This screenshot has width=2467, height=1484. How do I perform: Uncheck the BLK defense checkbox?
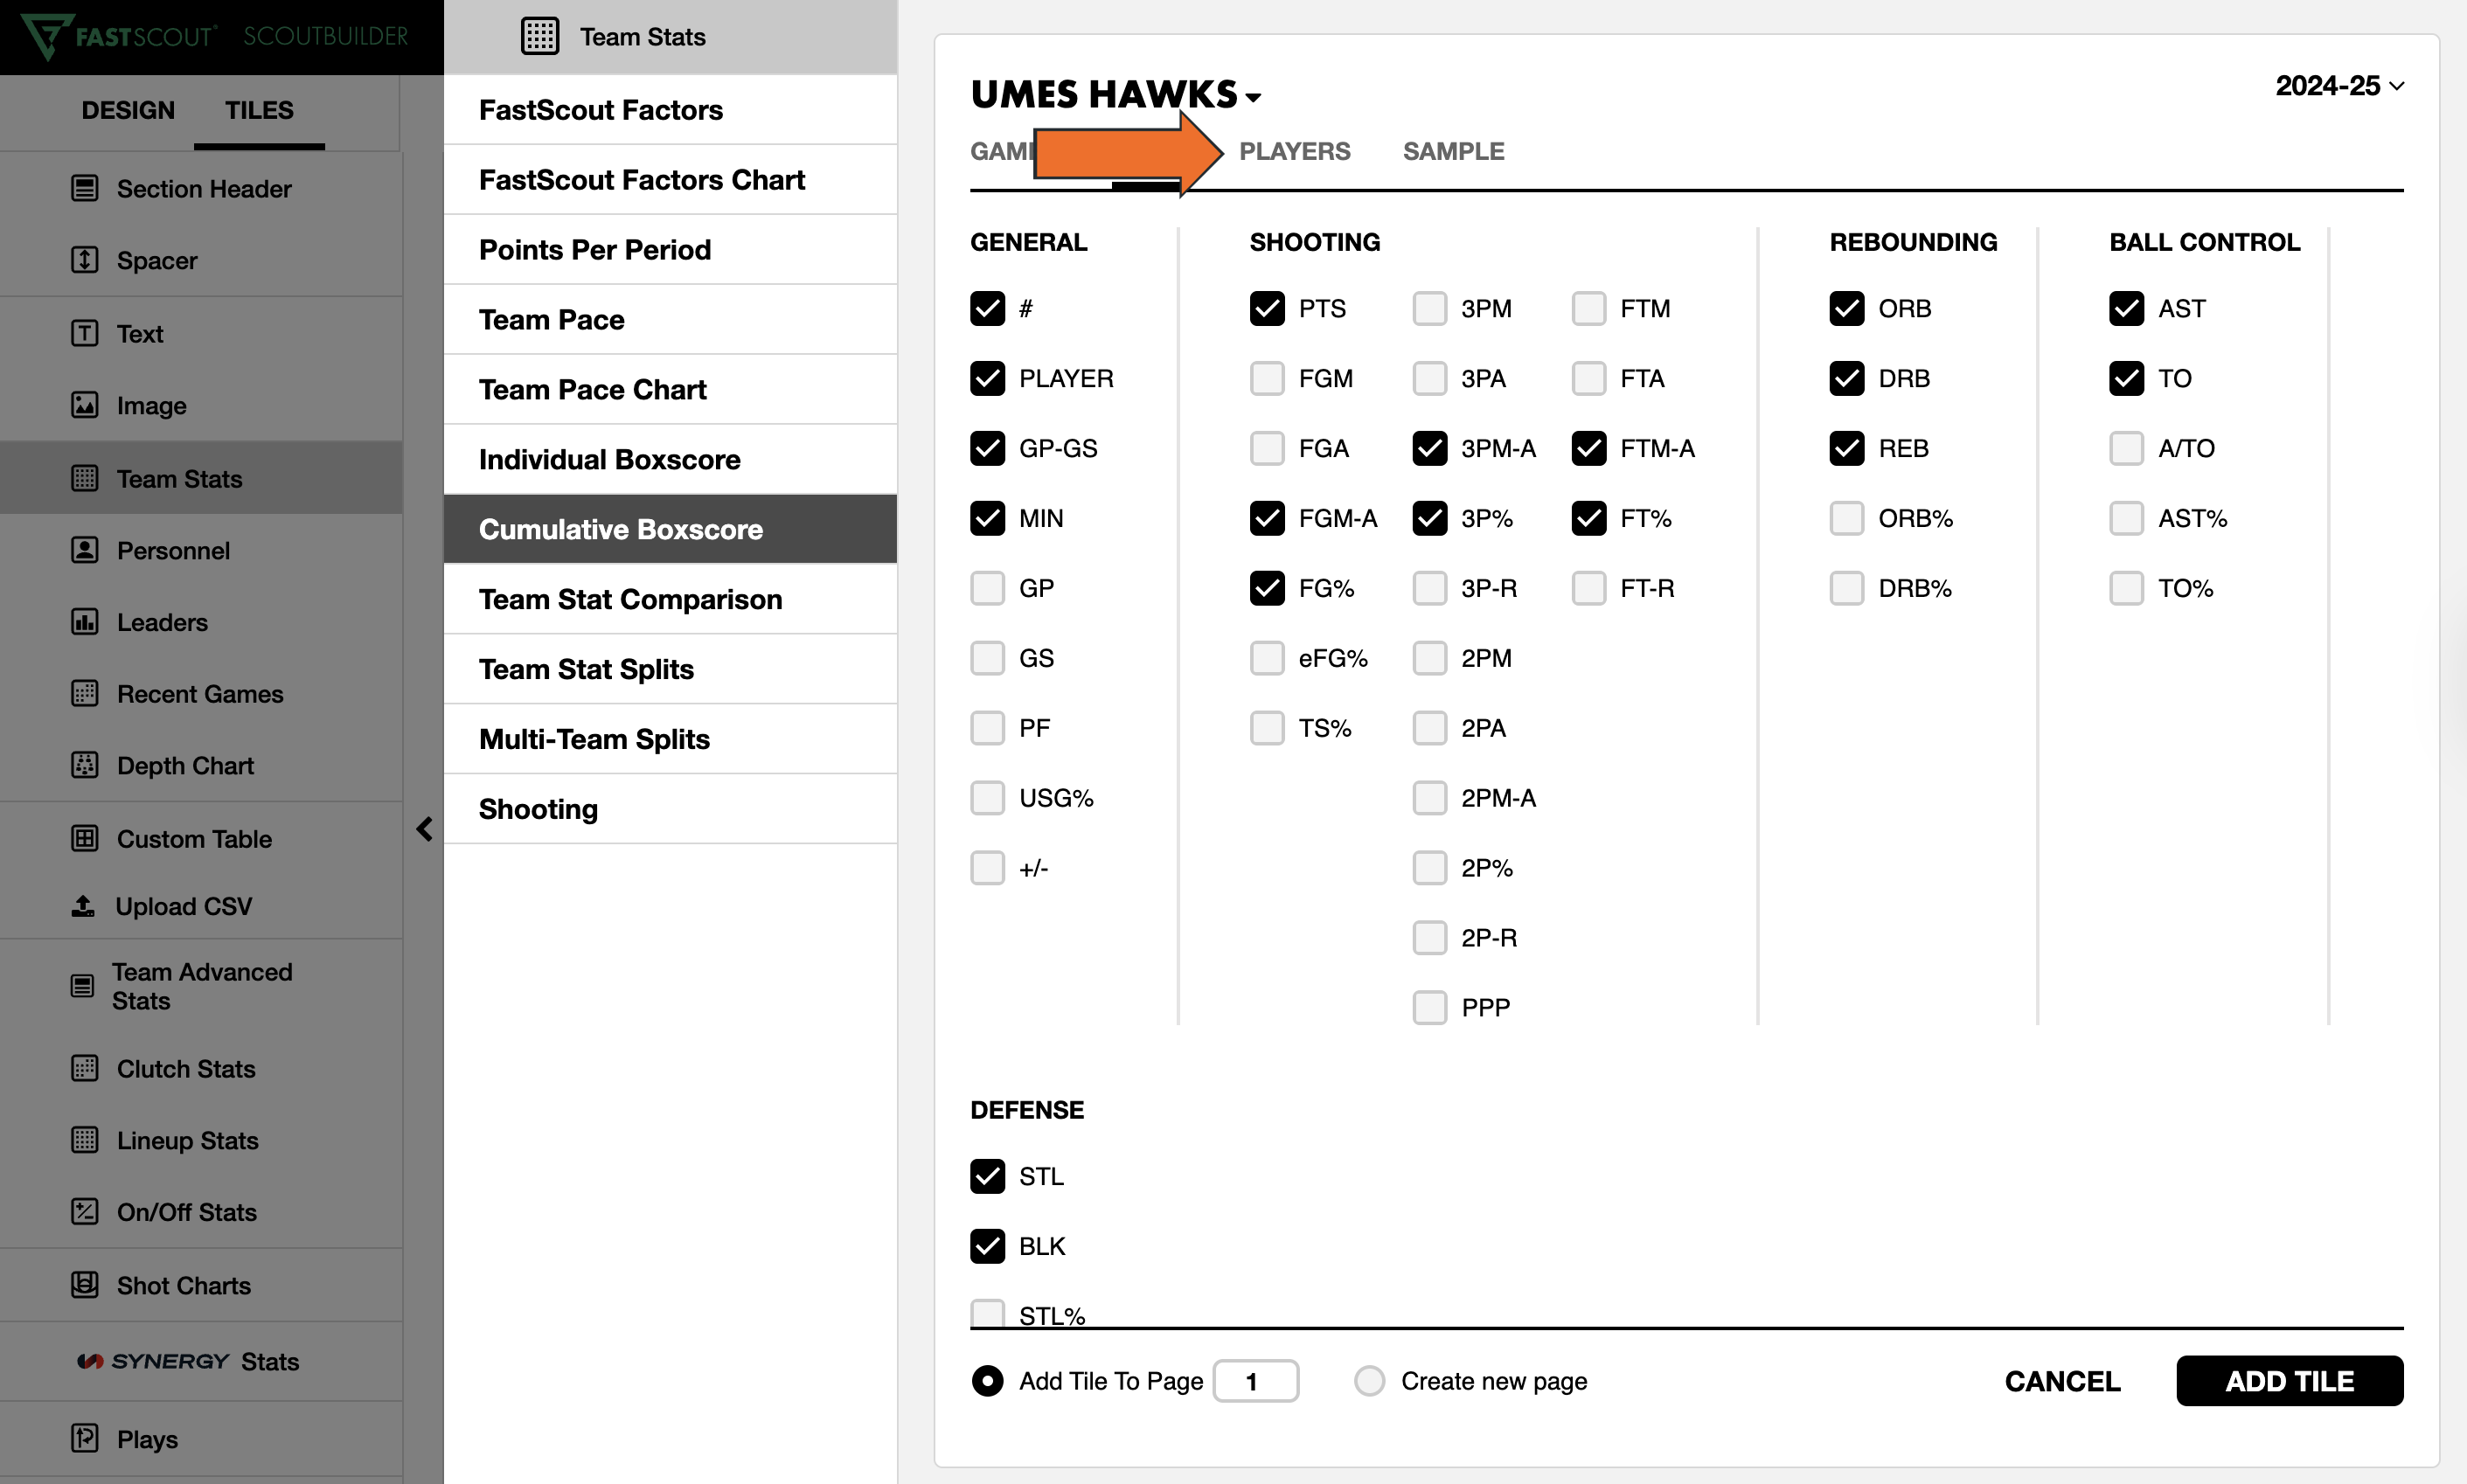(x=988, y=1246)
